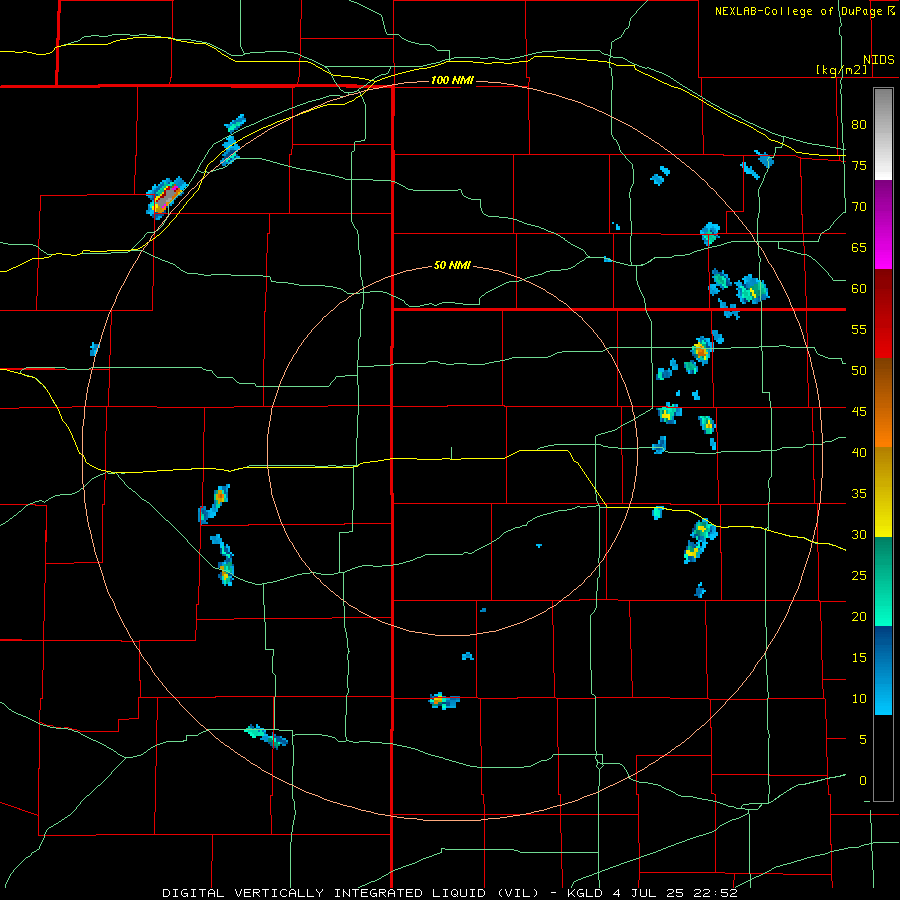This screenshot has width=900, height=900.
Task: Click the 10 value on the color scale
Action: [859, 699]
